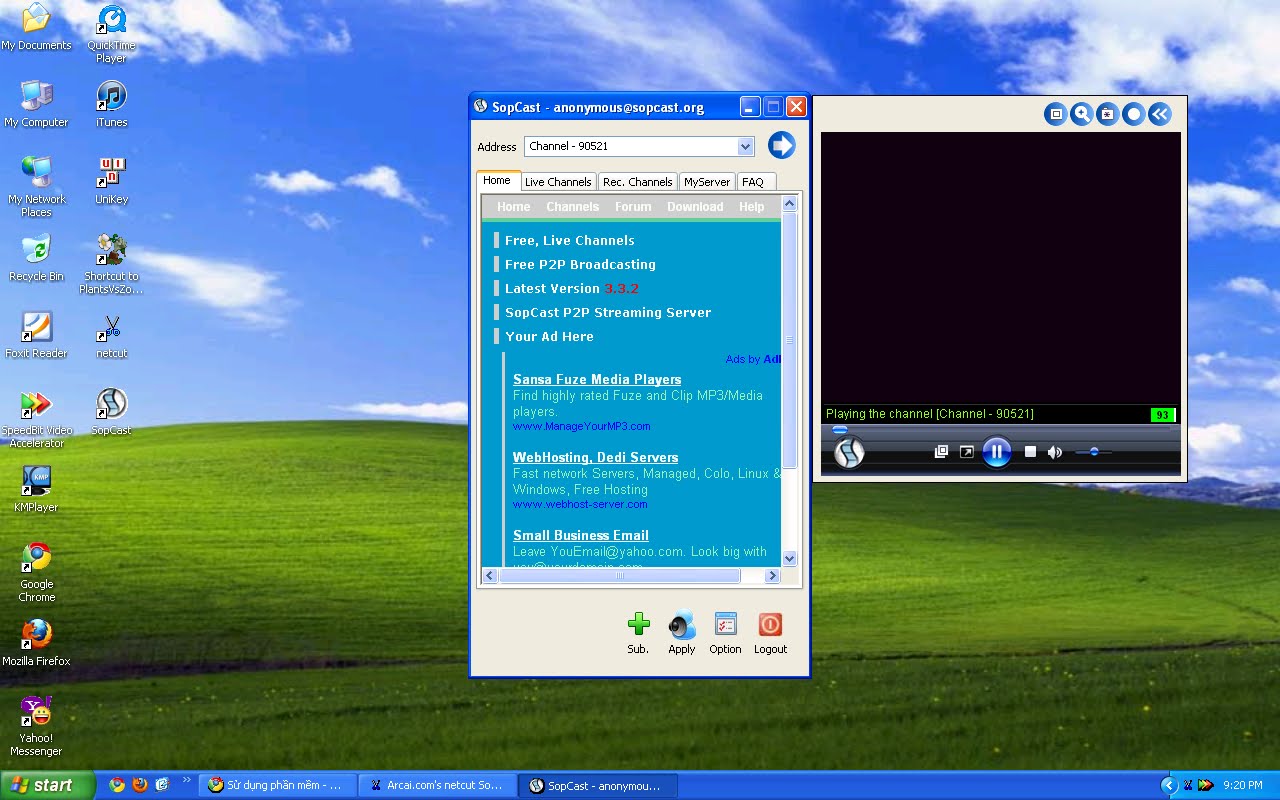Click the SopCast logo in the player bar

(849, 453)
